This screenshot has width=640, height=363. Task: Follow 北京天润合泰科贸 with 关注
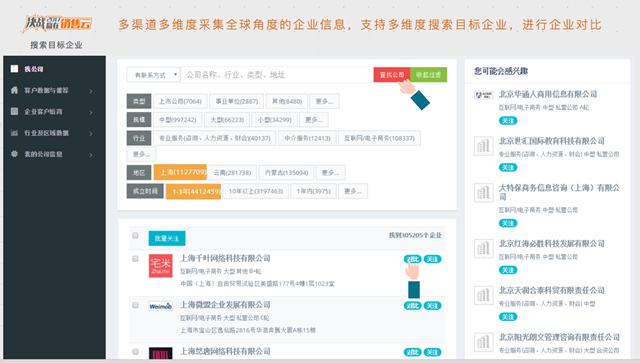[508, 317]
